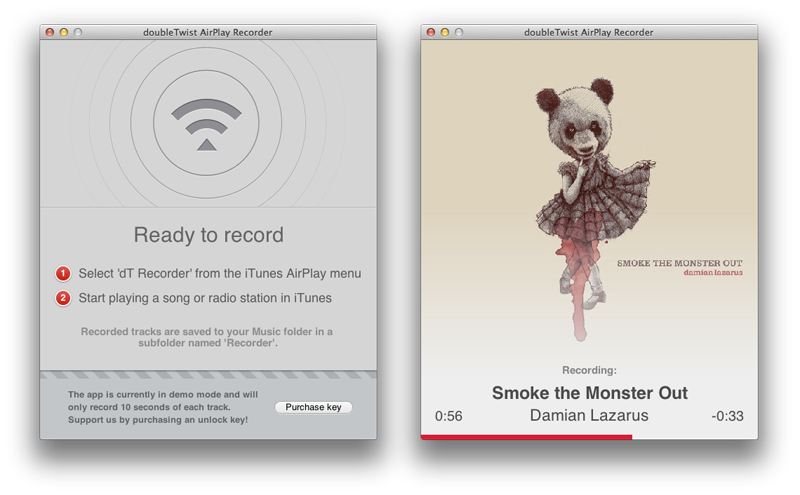Click the 'Recorded tracks are saved' note
Screen dimensions: 800x495
tap(207, 337)
